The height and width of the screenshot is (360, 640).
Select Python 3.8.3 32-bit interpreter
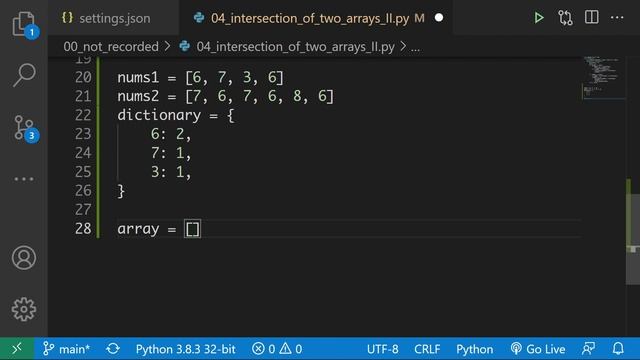coord(186,349)
